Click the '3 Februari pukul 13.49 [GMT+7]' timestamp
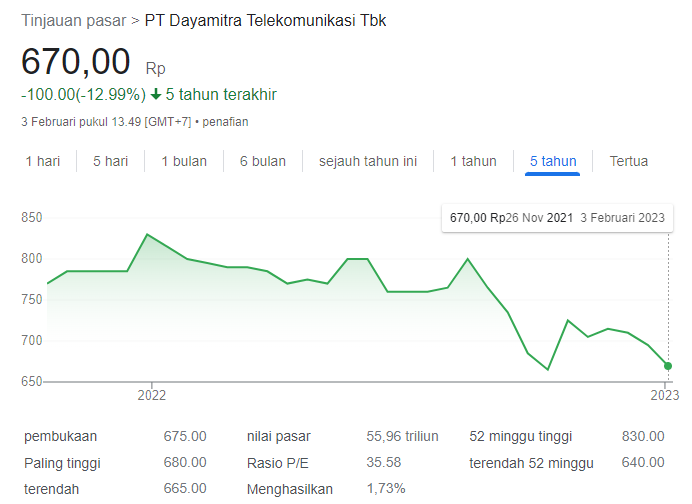Screen dimensions: 692x504 click(106, 122)
